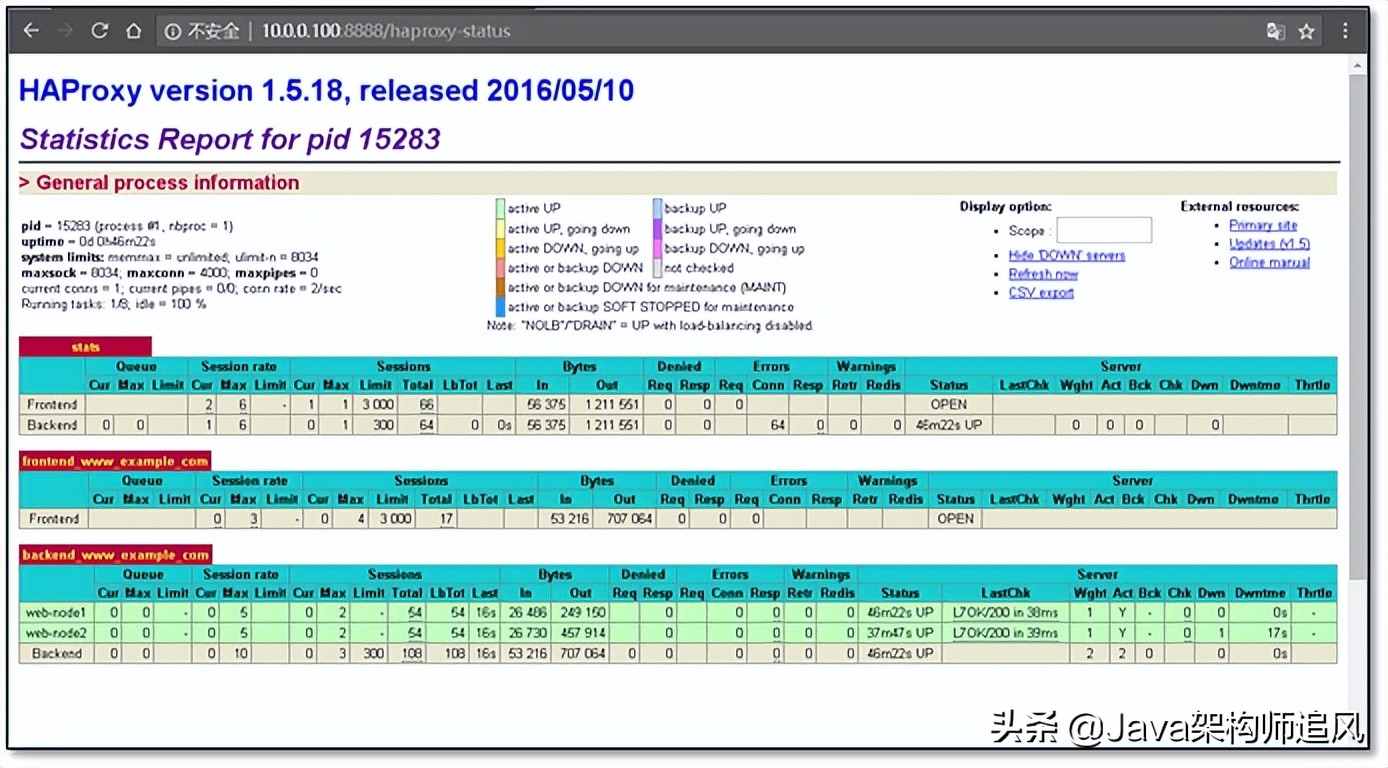Open the Updates (v1.5) link
The height and width of the screenshot is (768, 1388).
(1267, 243)
